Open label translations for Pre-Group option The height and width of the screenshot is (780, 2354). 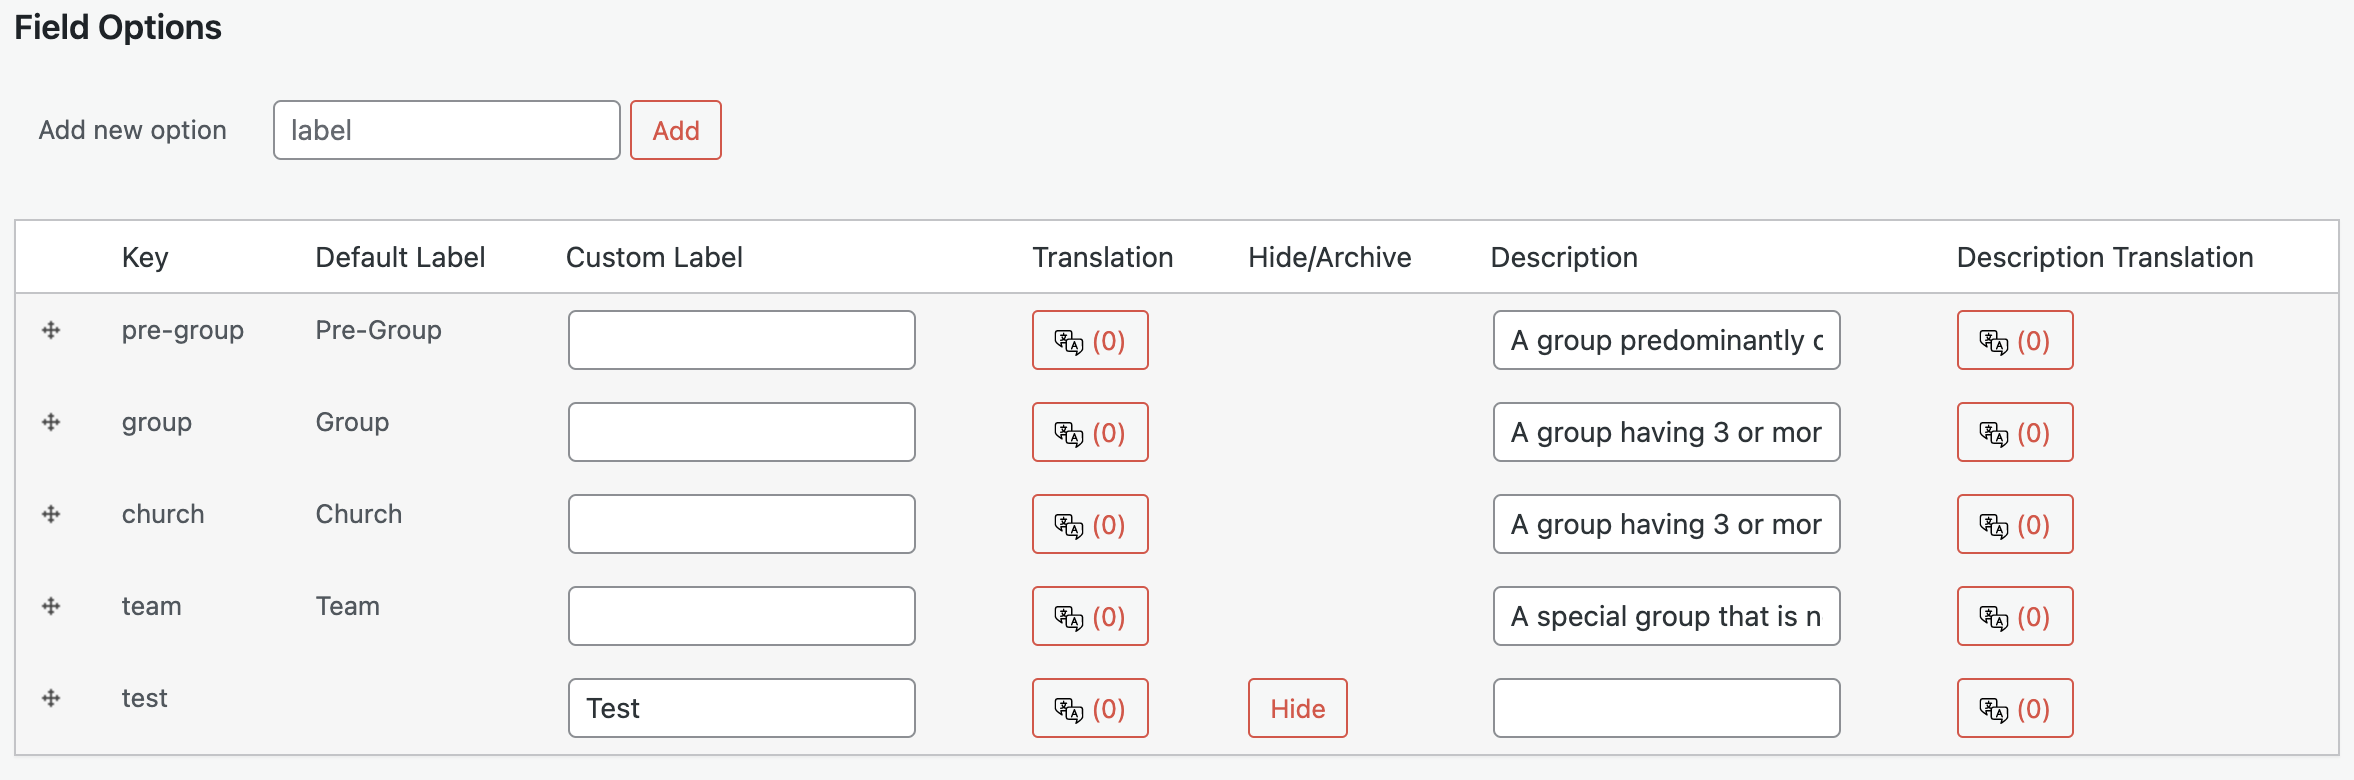tap(1089, 340)
